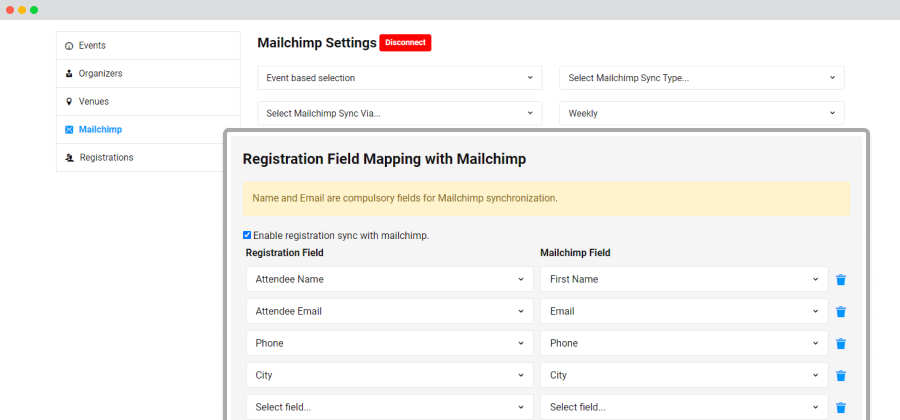Delete the Attendee Name mapping row
The image size is (900, 420).
tap(841, 279)
